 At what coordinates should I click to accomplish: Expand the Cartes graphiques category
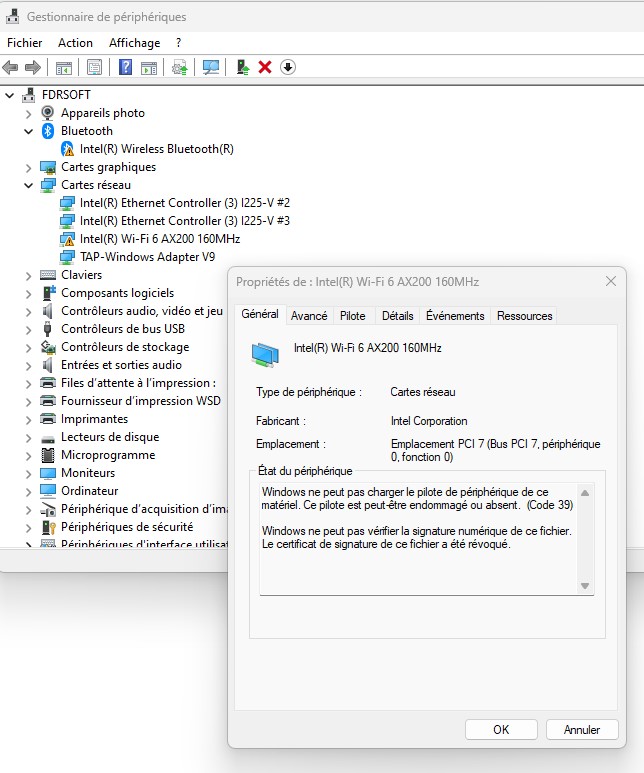coord(29,167)
